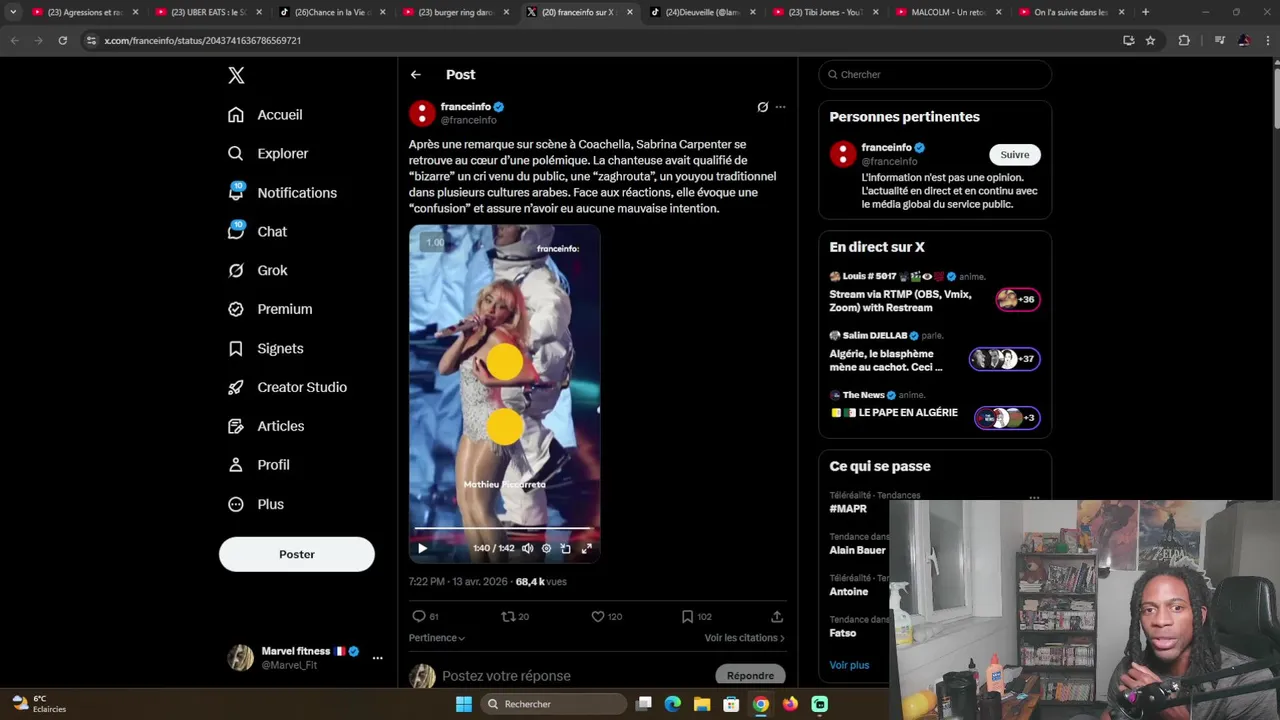Open the weather widget showing 6°C
The width and height of the screenshot is (1280, 720).
tap(40, 704)
